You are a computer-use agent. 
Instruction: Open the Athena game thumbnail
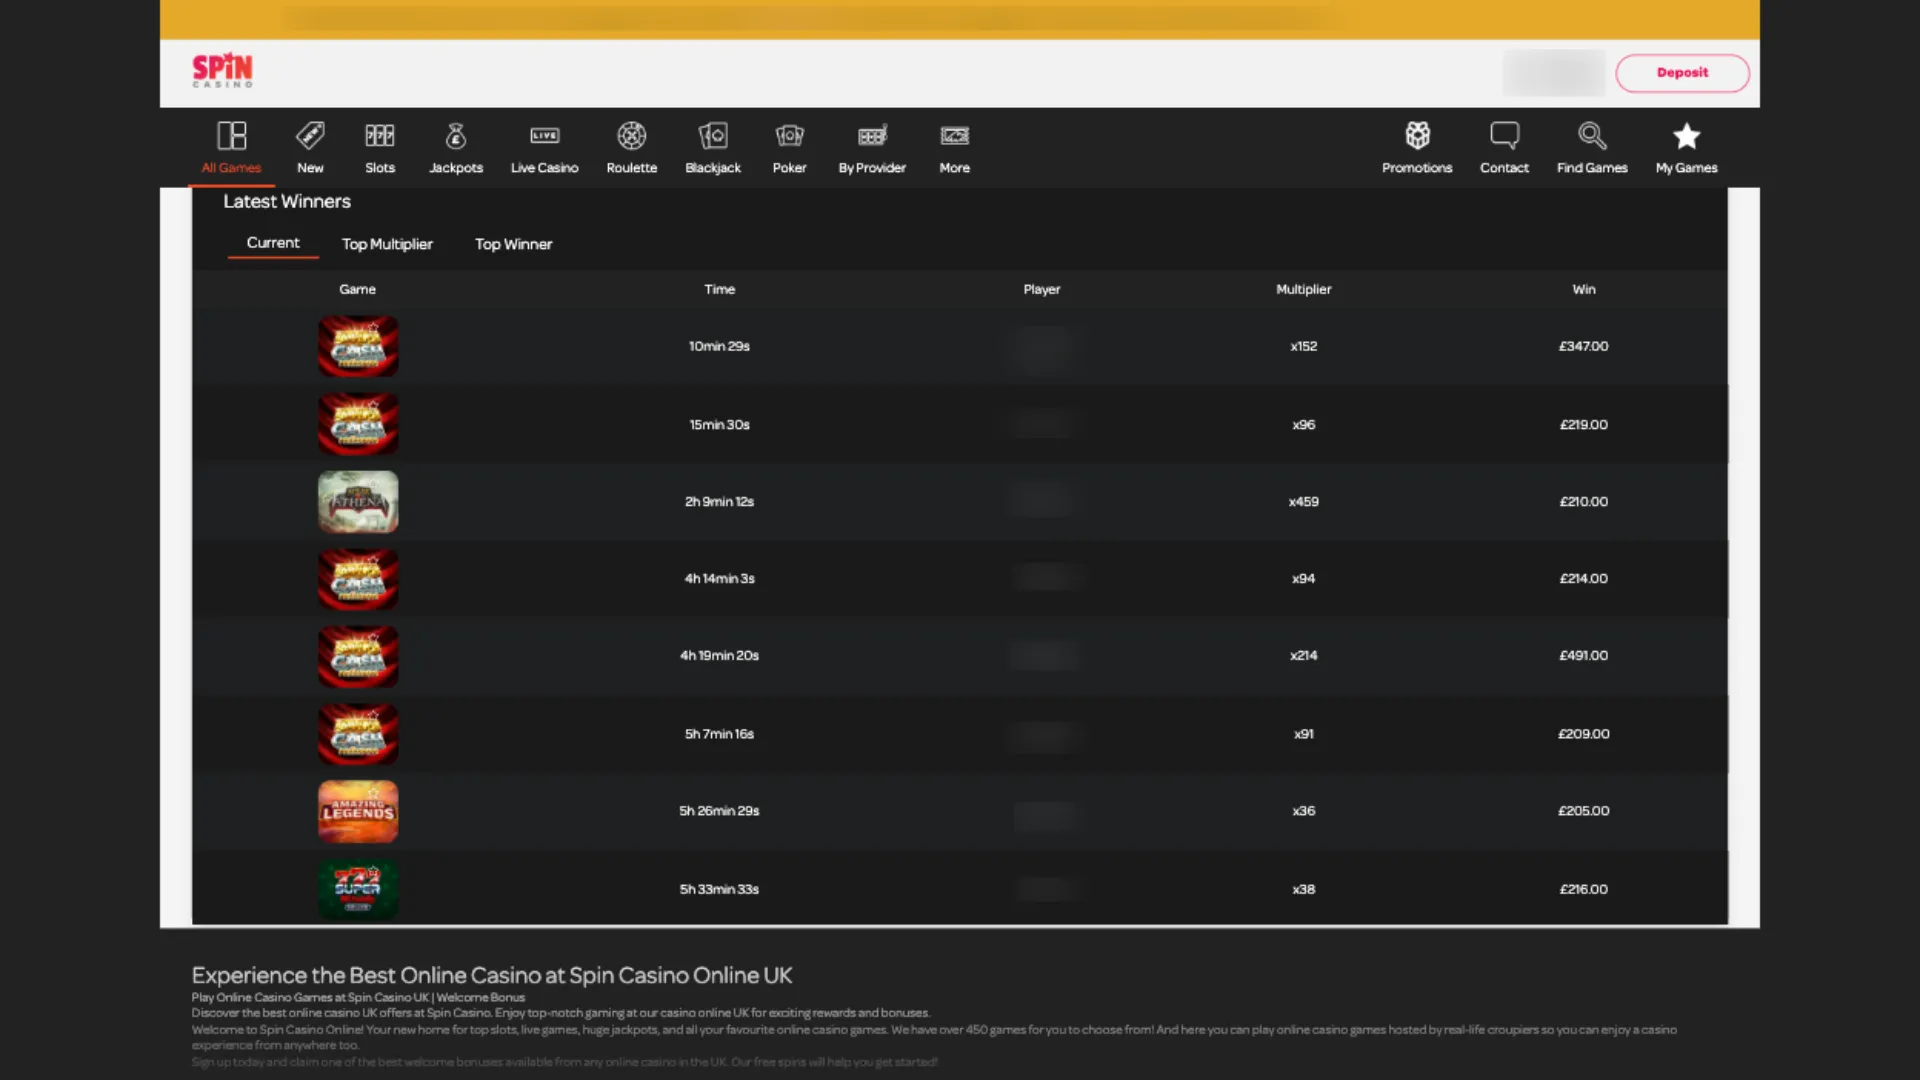point(358,501)
